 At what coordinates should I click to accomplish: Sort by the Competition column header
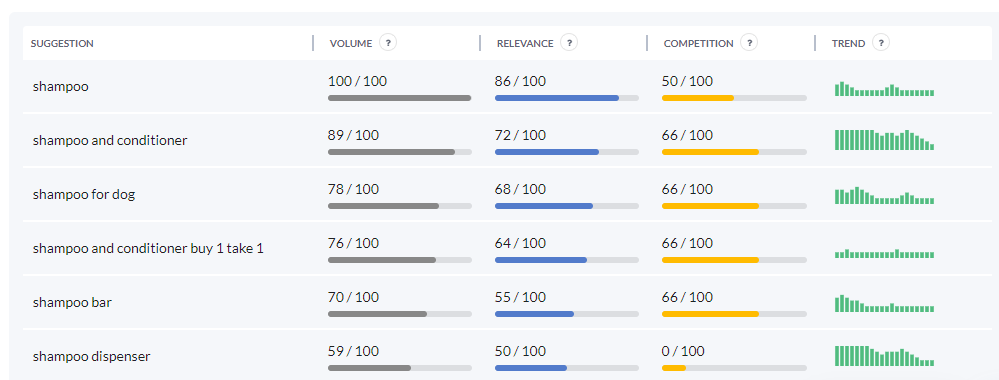tap(698, 43)
